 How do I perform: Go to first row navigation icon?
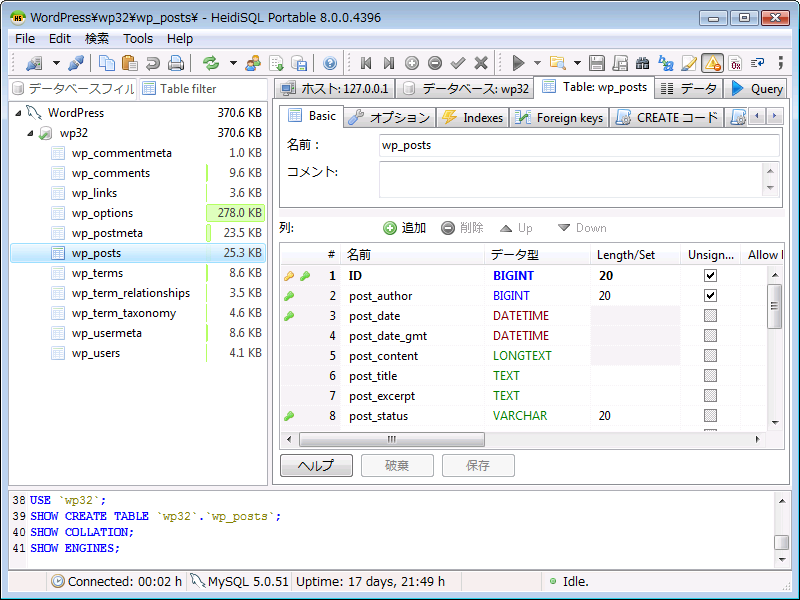(x=366, y=63)
